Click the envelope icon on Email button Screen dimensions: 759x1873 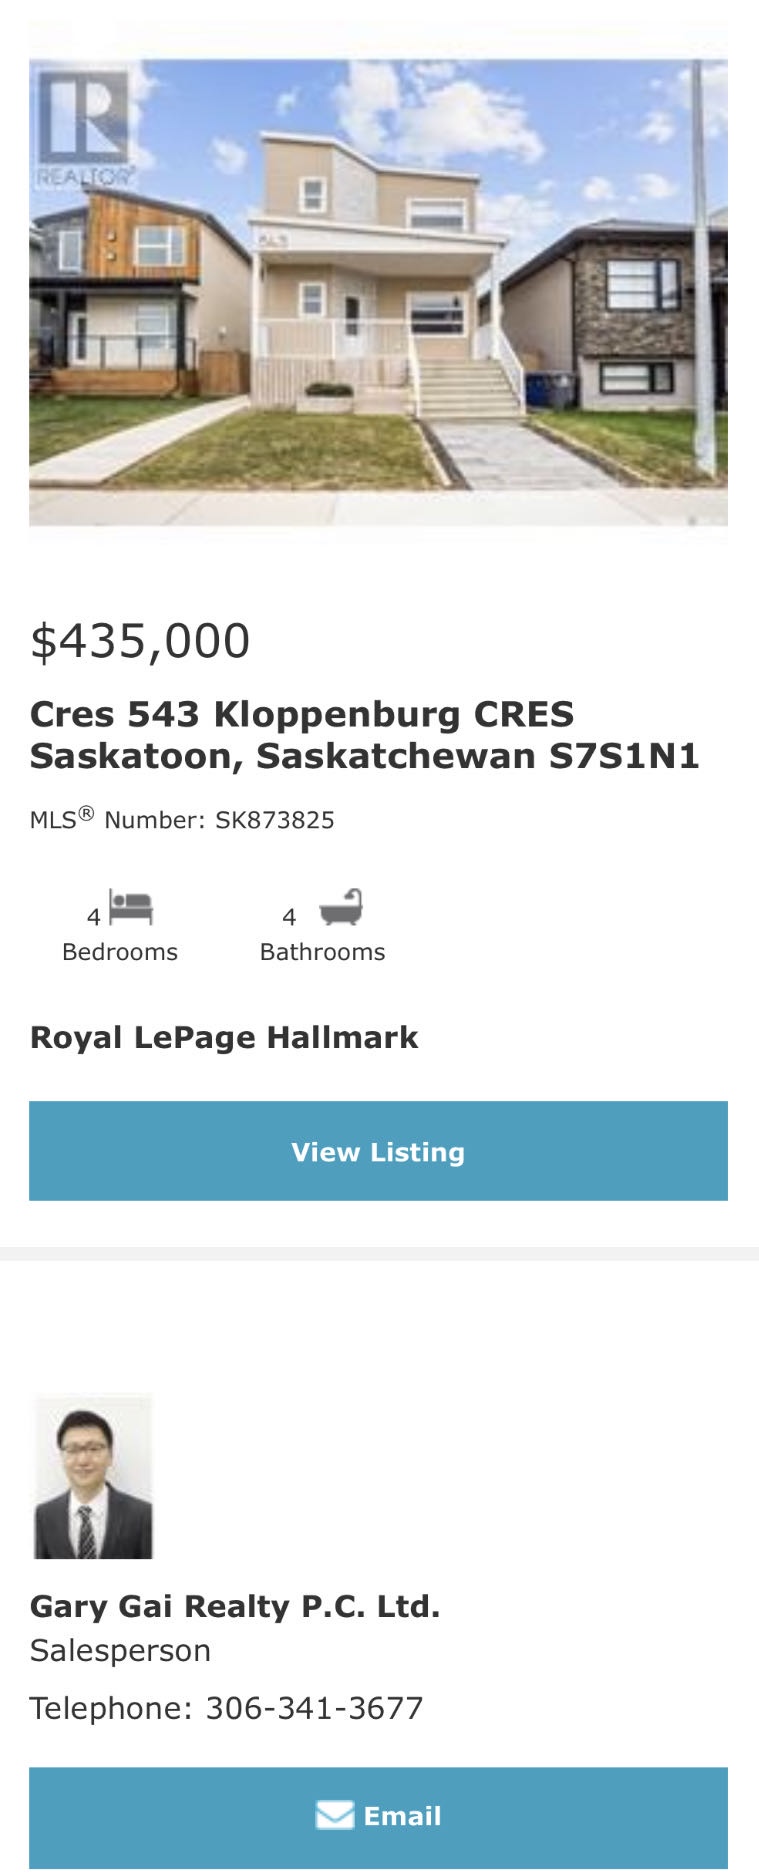pos(335,1815)
